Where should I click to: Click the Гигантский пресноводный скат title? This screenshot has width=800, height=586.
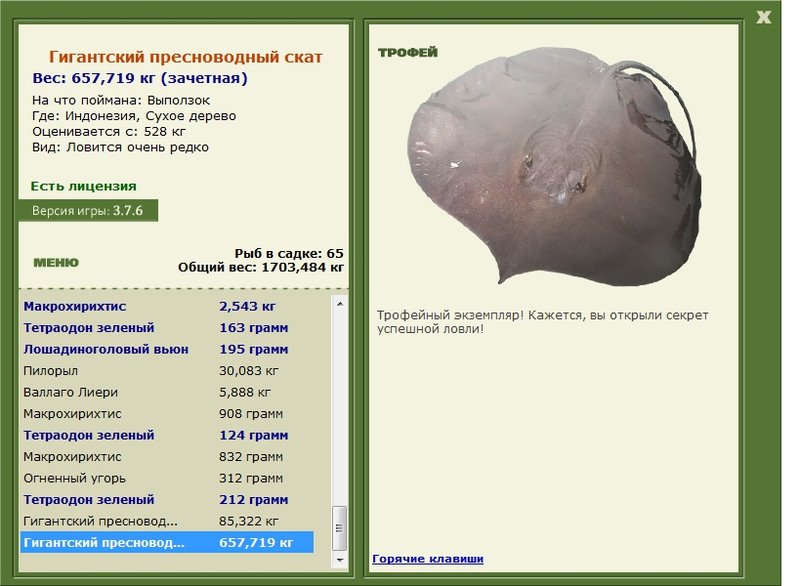click(x=186, y=57)
